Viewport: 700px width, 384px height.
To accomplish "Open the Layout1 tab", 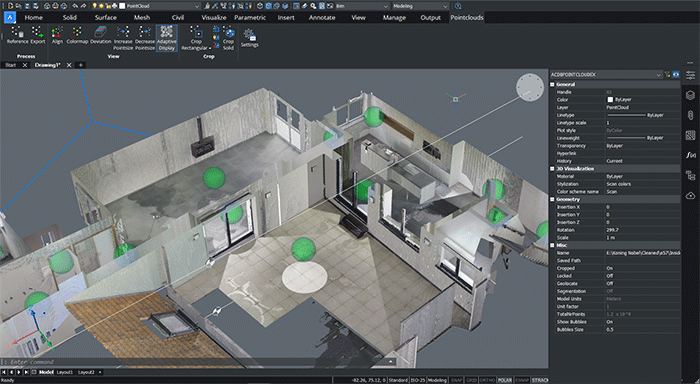I will pyautogui.click(x=65, y=372).
